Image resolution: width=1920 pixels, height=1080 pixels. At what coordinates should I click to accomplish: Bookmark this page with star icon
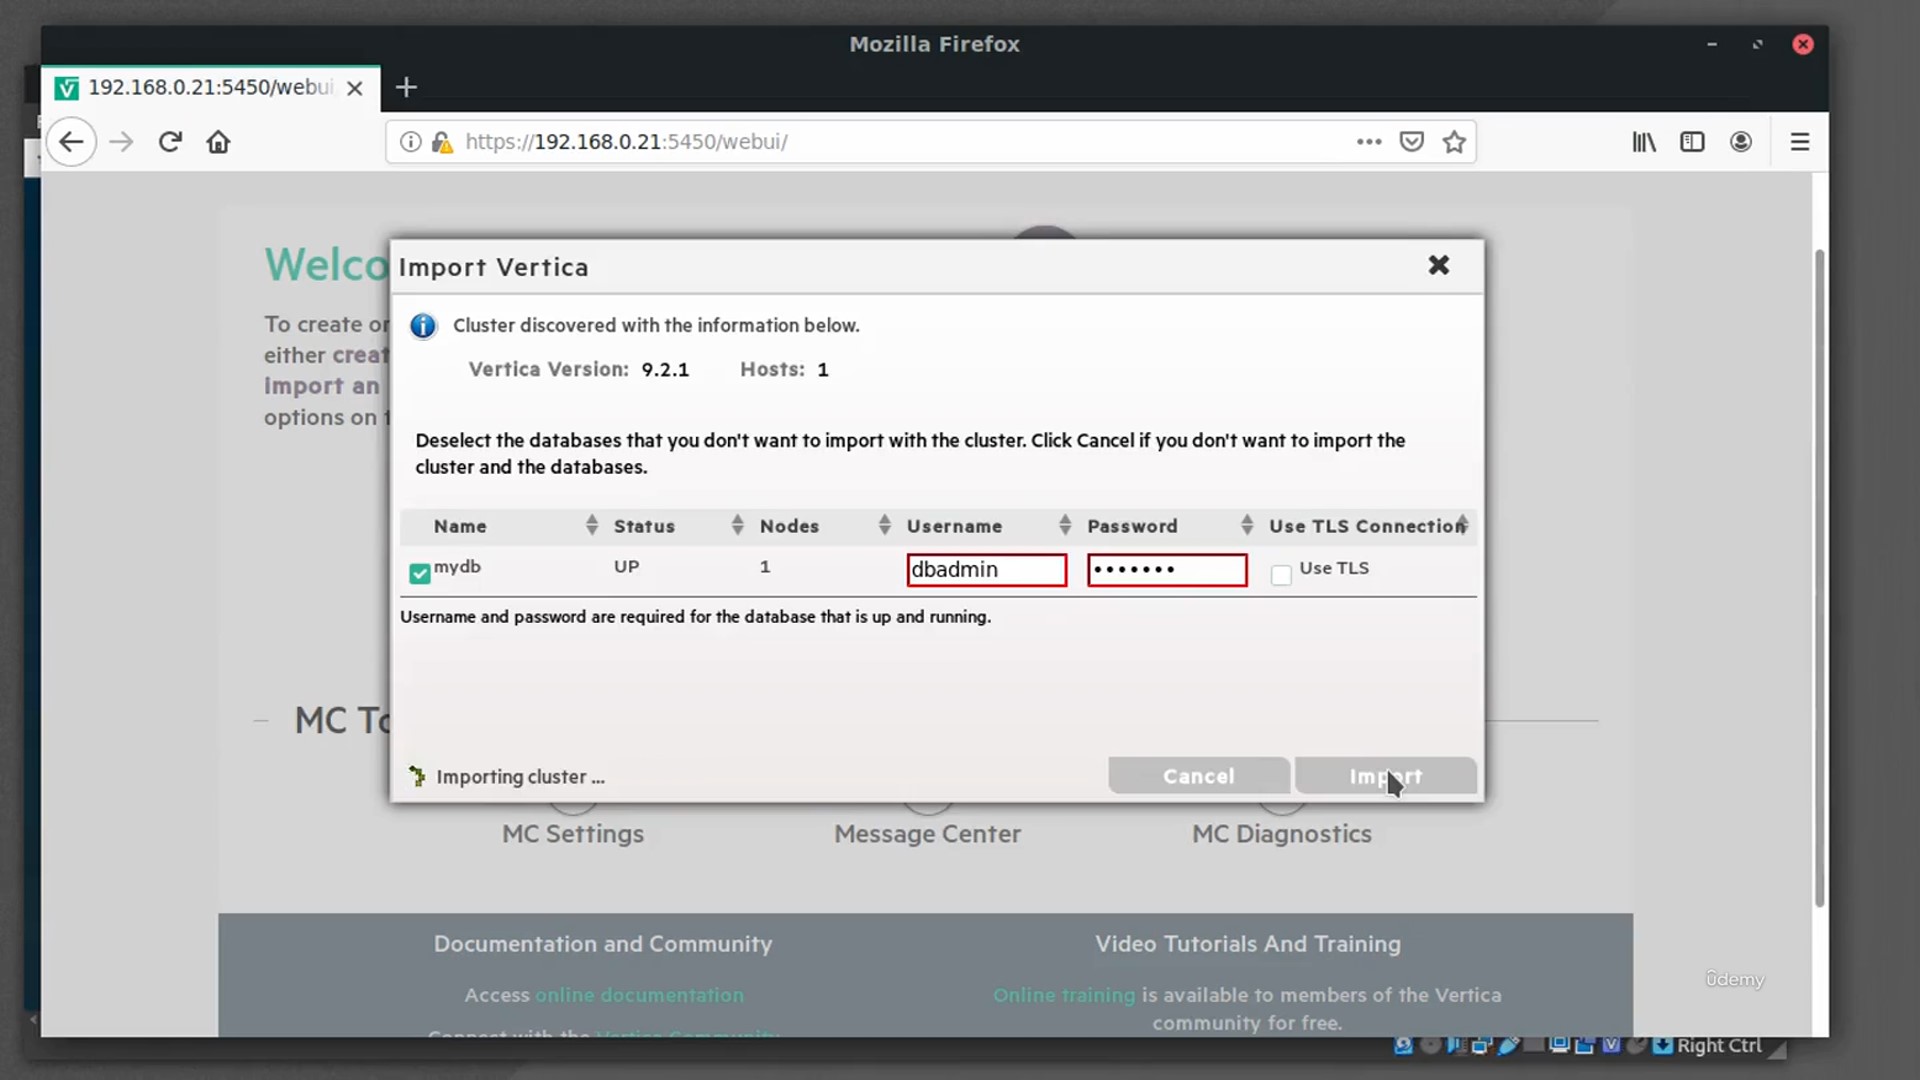coord(1454,142)
